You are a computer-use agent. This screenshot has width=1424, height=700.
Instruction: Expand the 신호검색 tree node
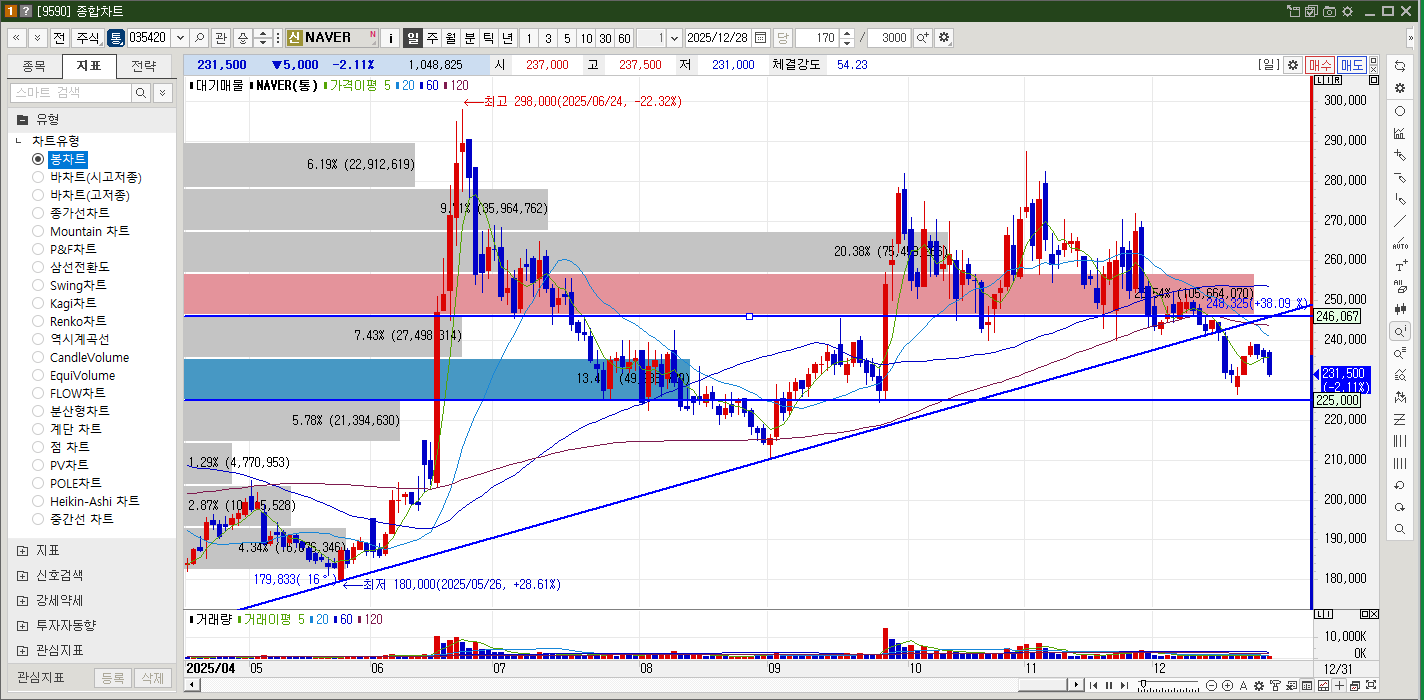coord(23,576)
